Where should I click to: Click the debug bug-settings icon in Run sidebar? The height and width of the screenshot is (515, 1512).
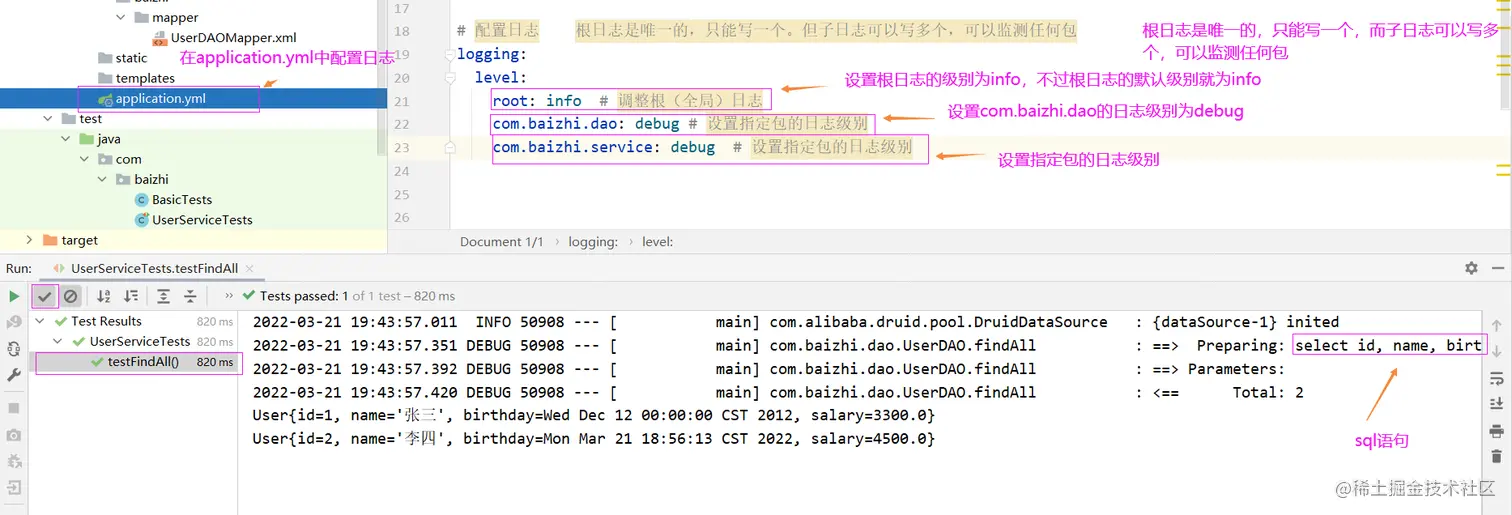pos(14,461)
